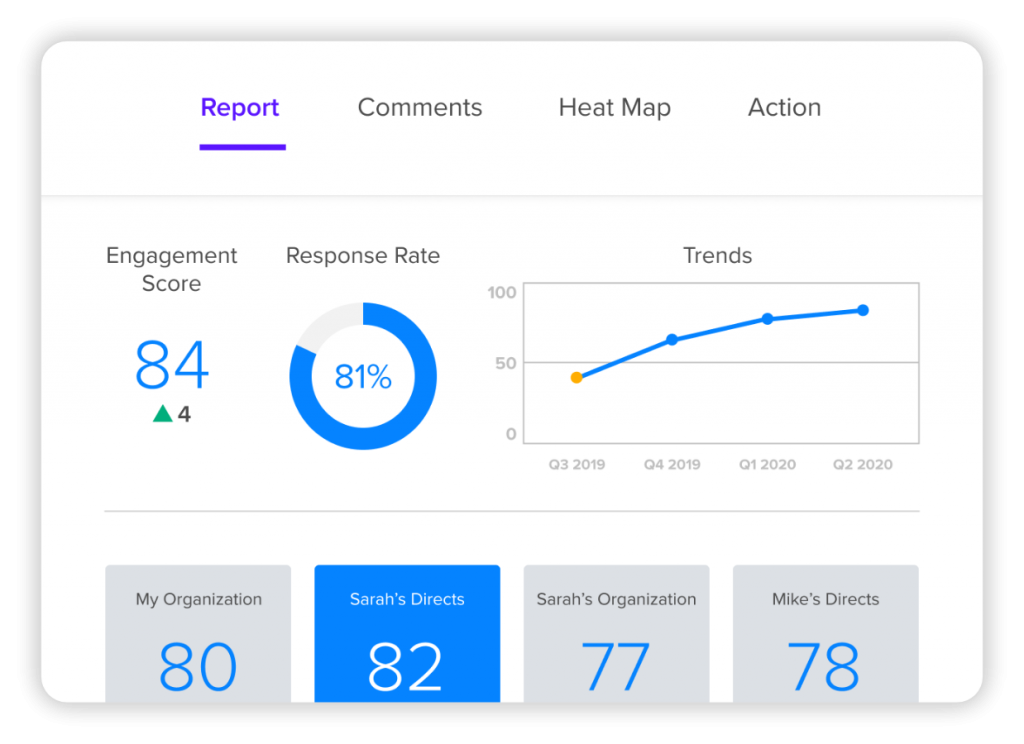The width and height of the screenshot is (1024, 744).
Task: Select the Q4 2019 trend data point
Action: tap(672, 340)
